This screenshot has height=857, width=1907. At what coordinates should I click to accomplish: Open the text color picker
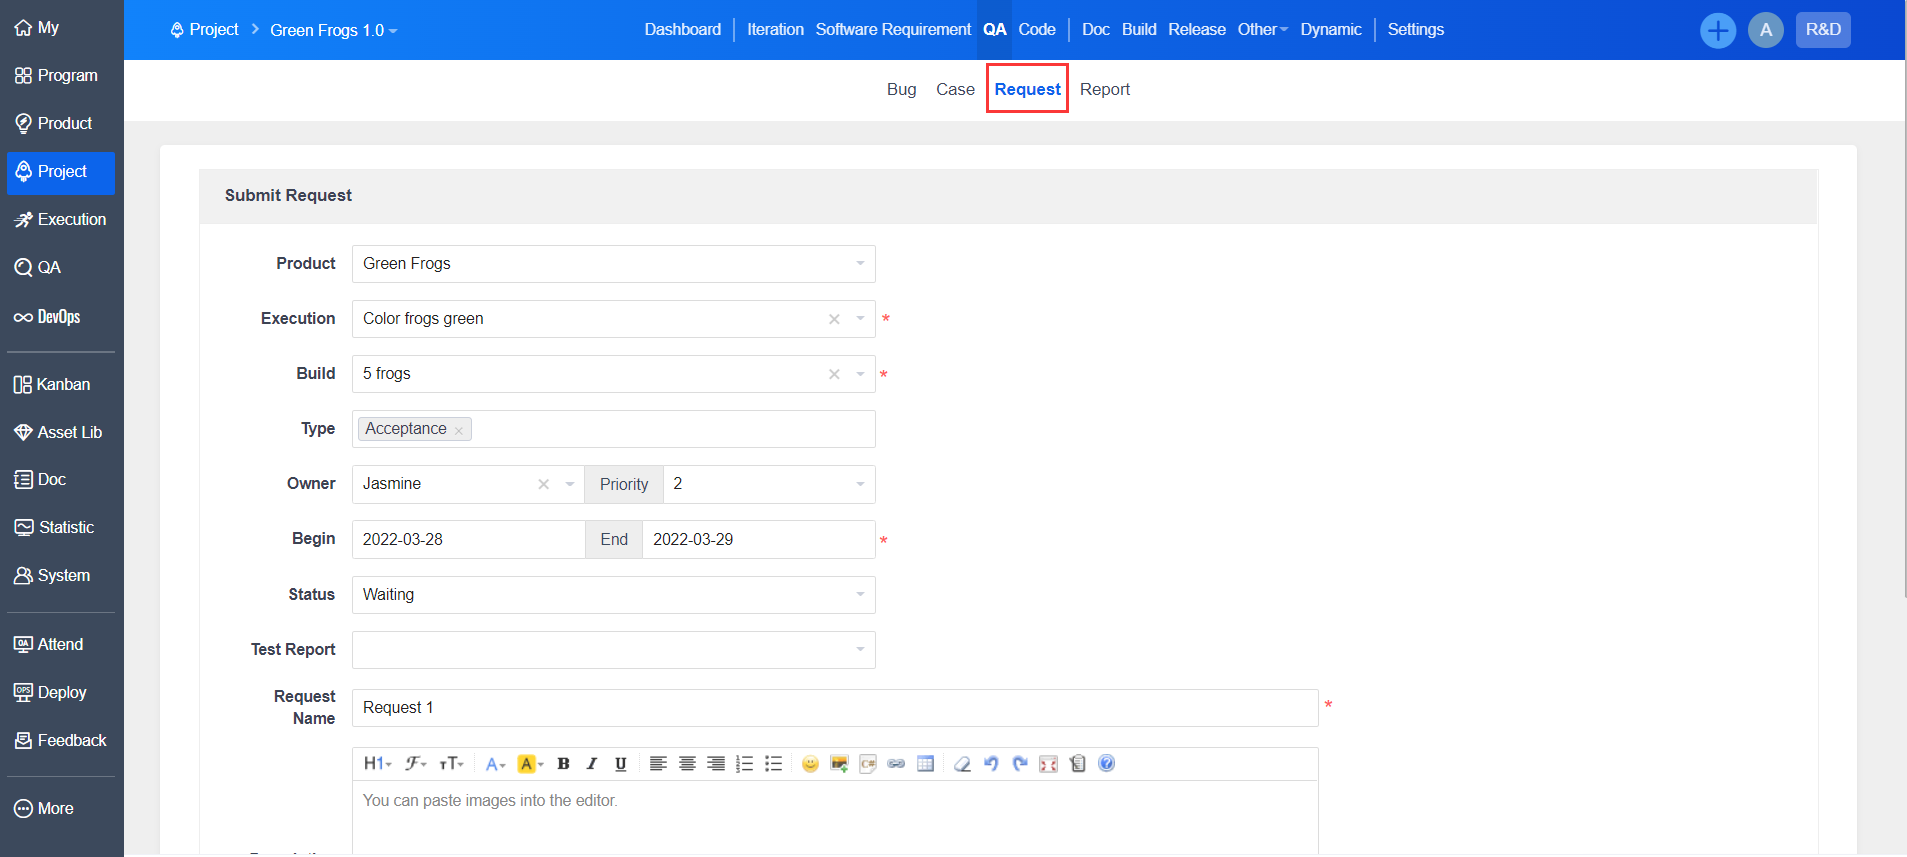point(495,764)
